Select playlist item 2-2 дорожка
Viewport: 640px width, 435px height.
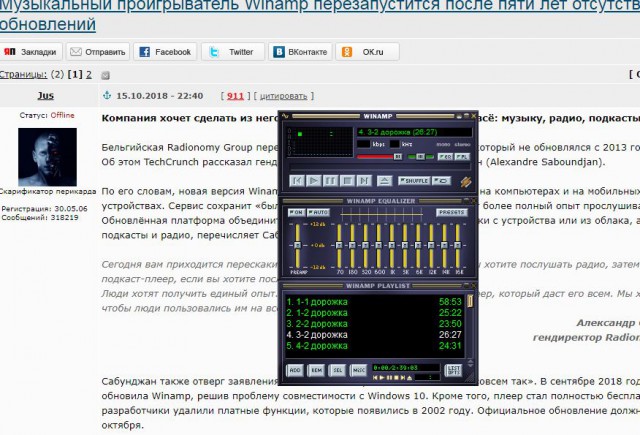(x=374, y=324)
